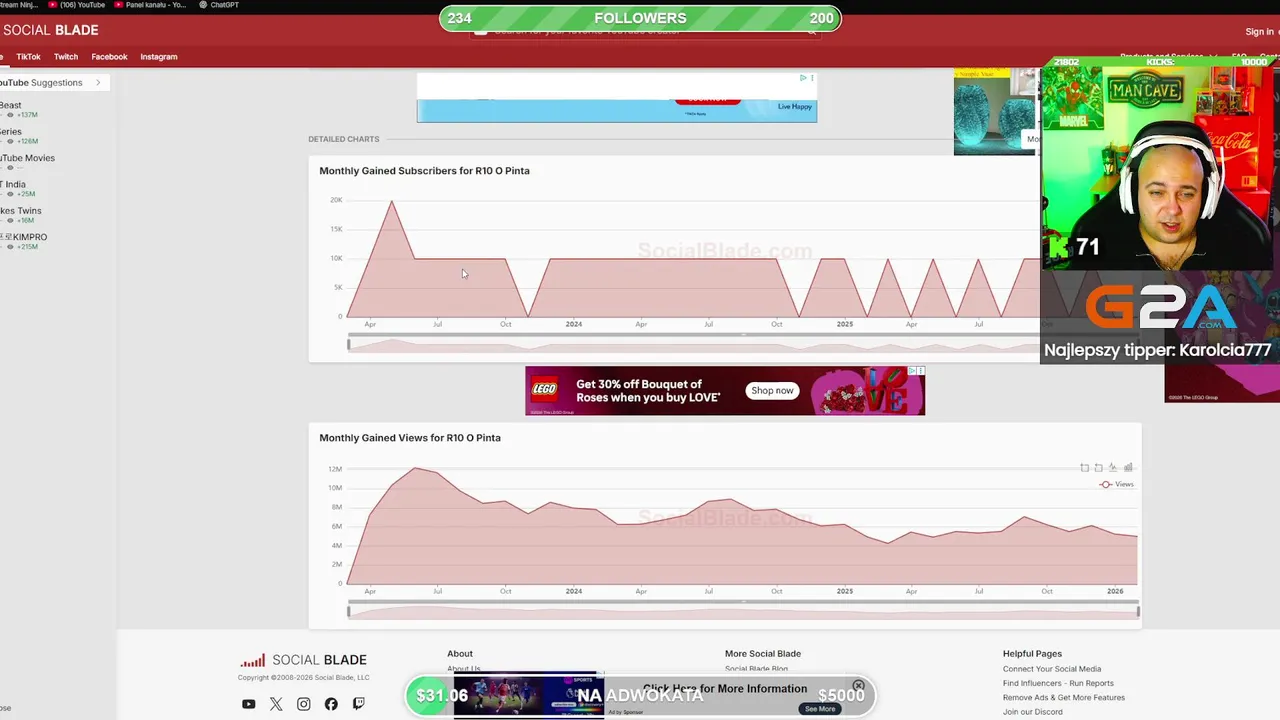Click the About footer heading
The image size is (1280, 720).
pyautogui.click(x=460, y=654)
